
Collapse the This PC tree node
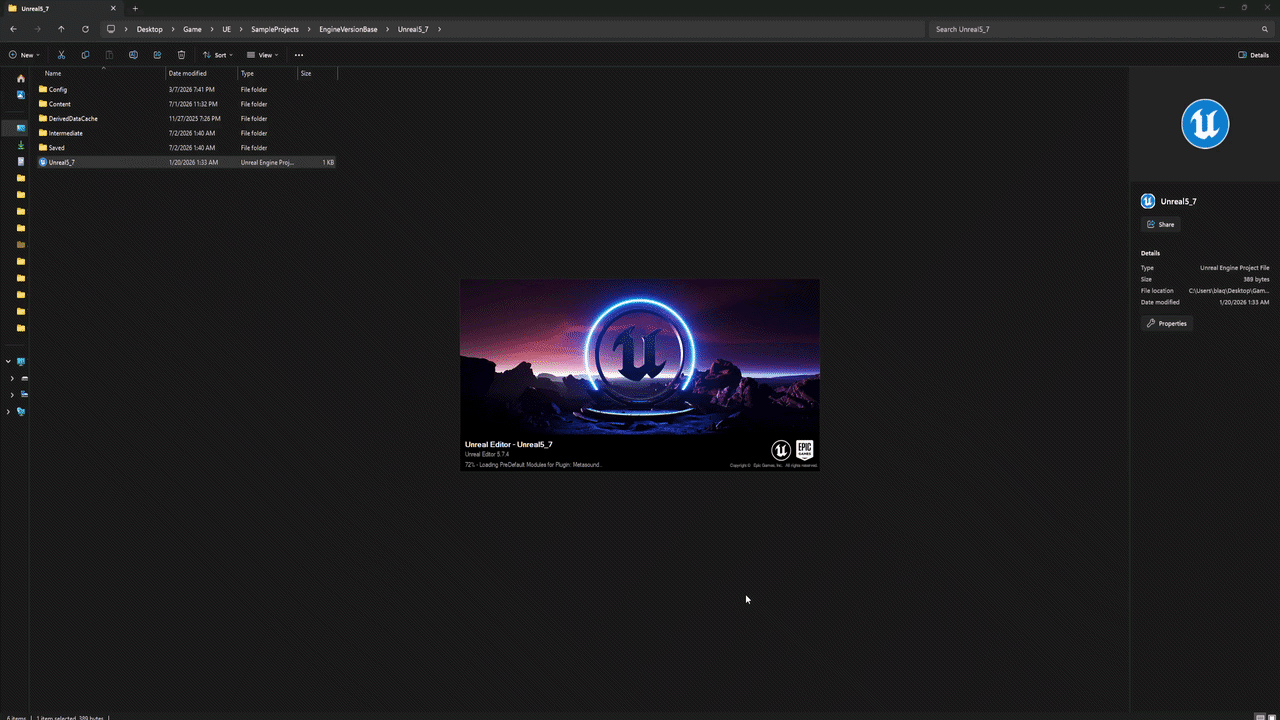click(x=8, y=362)
